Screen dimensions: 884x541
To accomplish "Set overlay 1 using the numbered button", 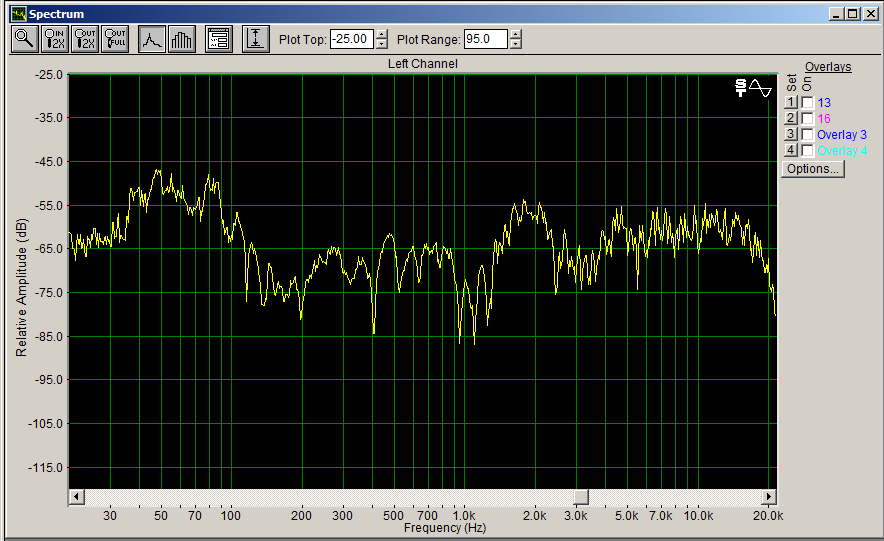I will pyautogui.click(x=790, y=103).
